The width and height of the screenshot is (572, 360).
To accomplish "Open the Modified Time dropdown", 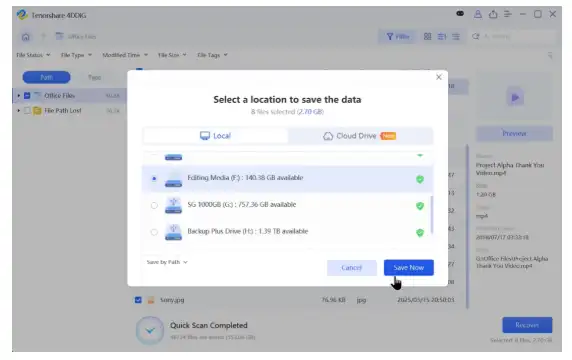I will 125,55.
